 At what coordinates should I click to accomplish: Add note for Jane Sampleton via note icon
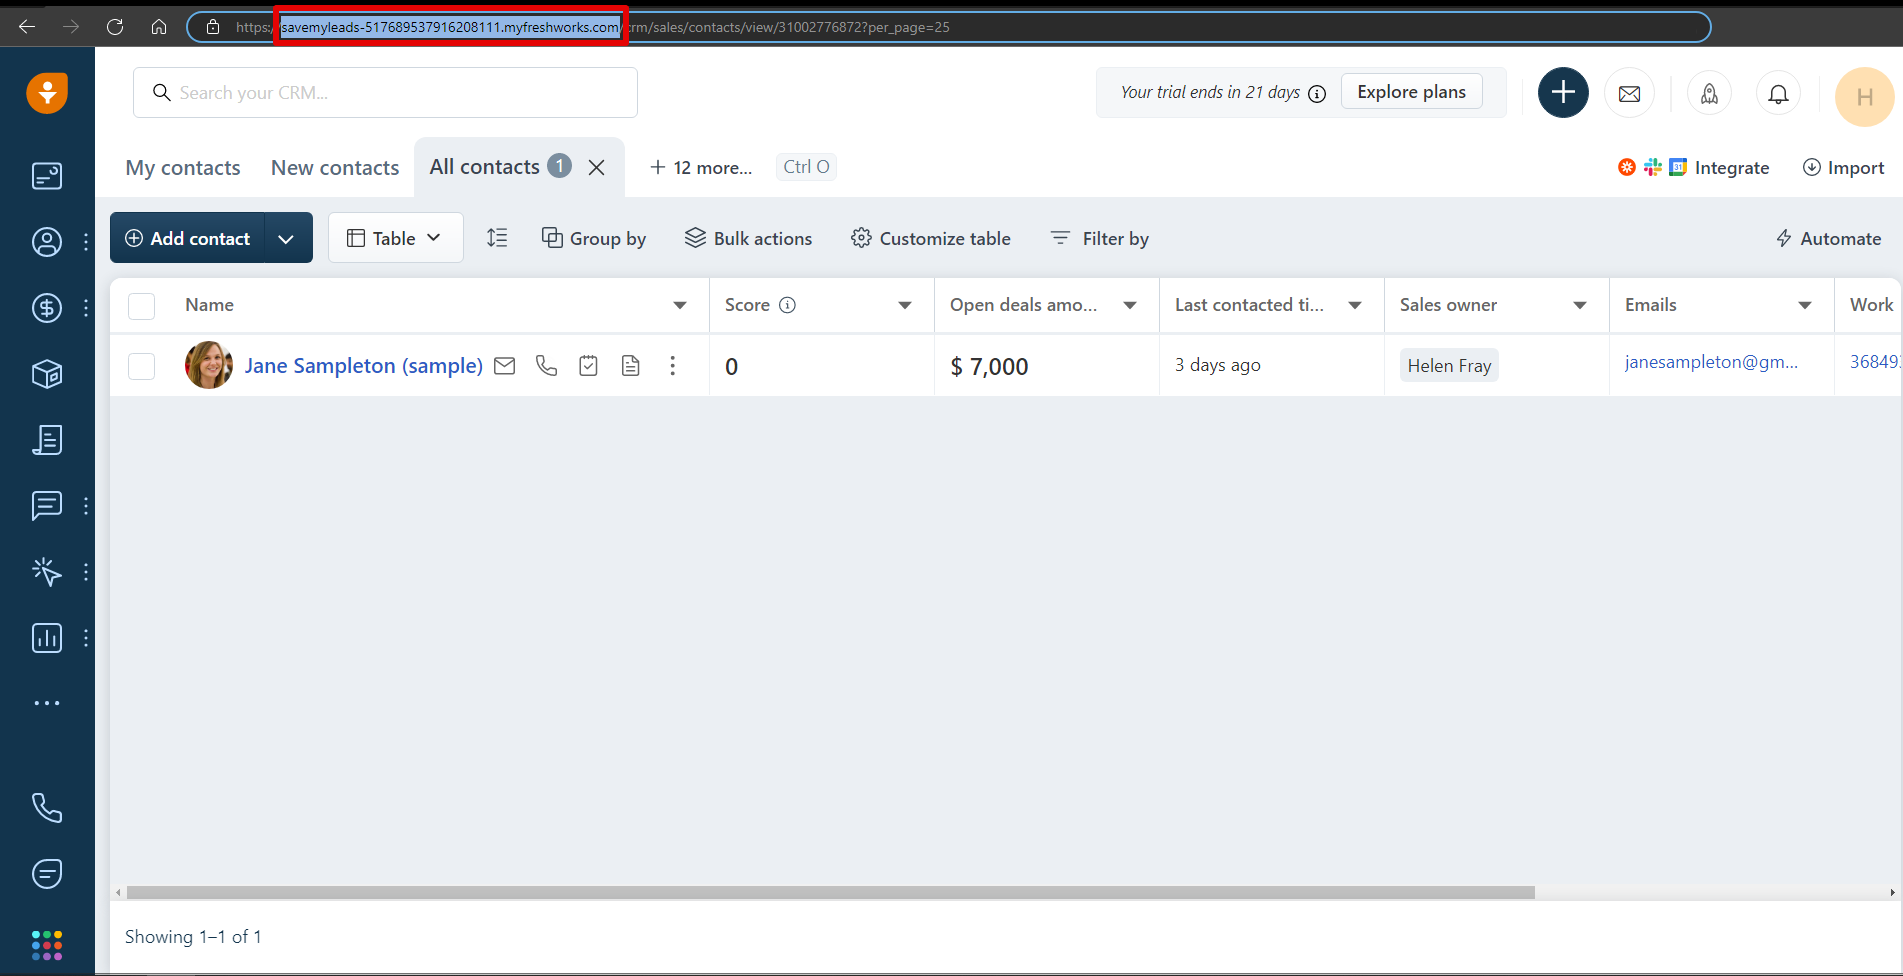coord(631,366)
